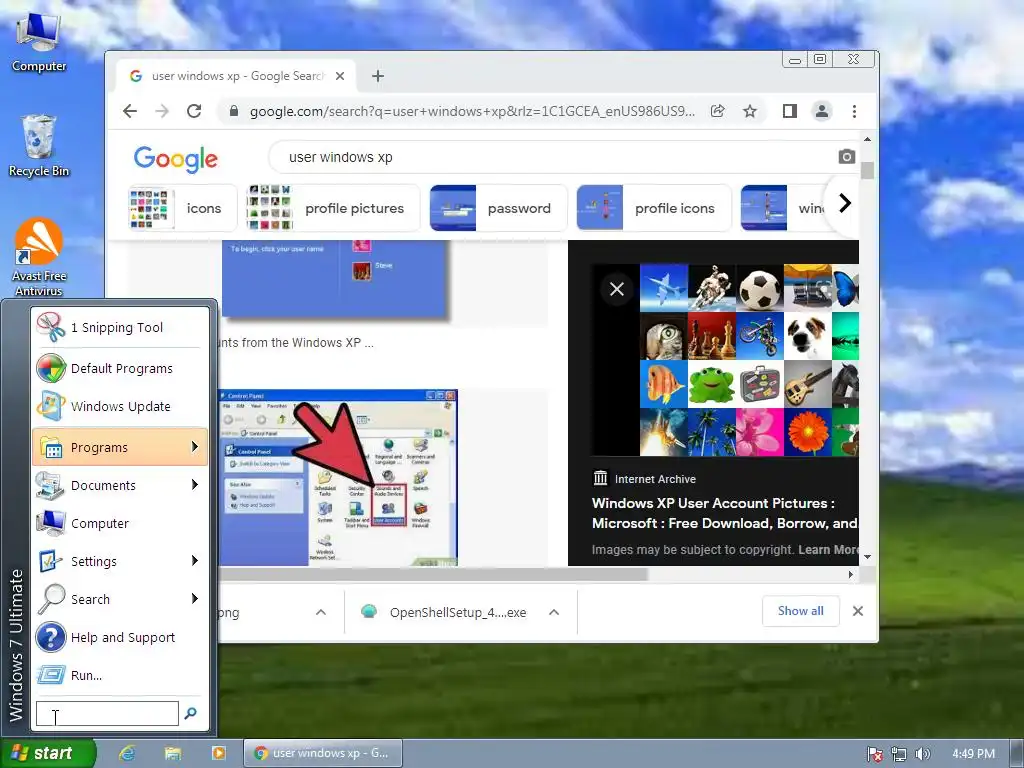
Task: Switch to Chrome window taskbar button
Action: click(x=323, y=753)
